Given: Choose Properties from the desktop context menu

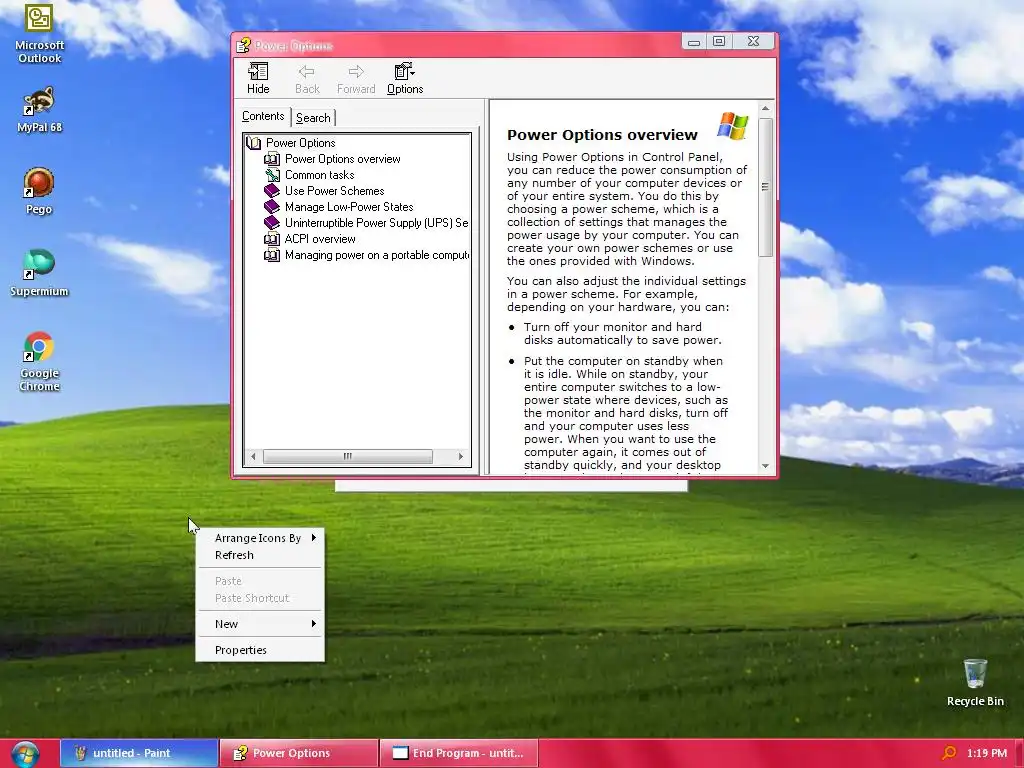Looking at the screenshot, I should (x=260, y=650).
